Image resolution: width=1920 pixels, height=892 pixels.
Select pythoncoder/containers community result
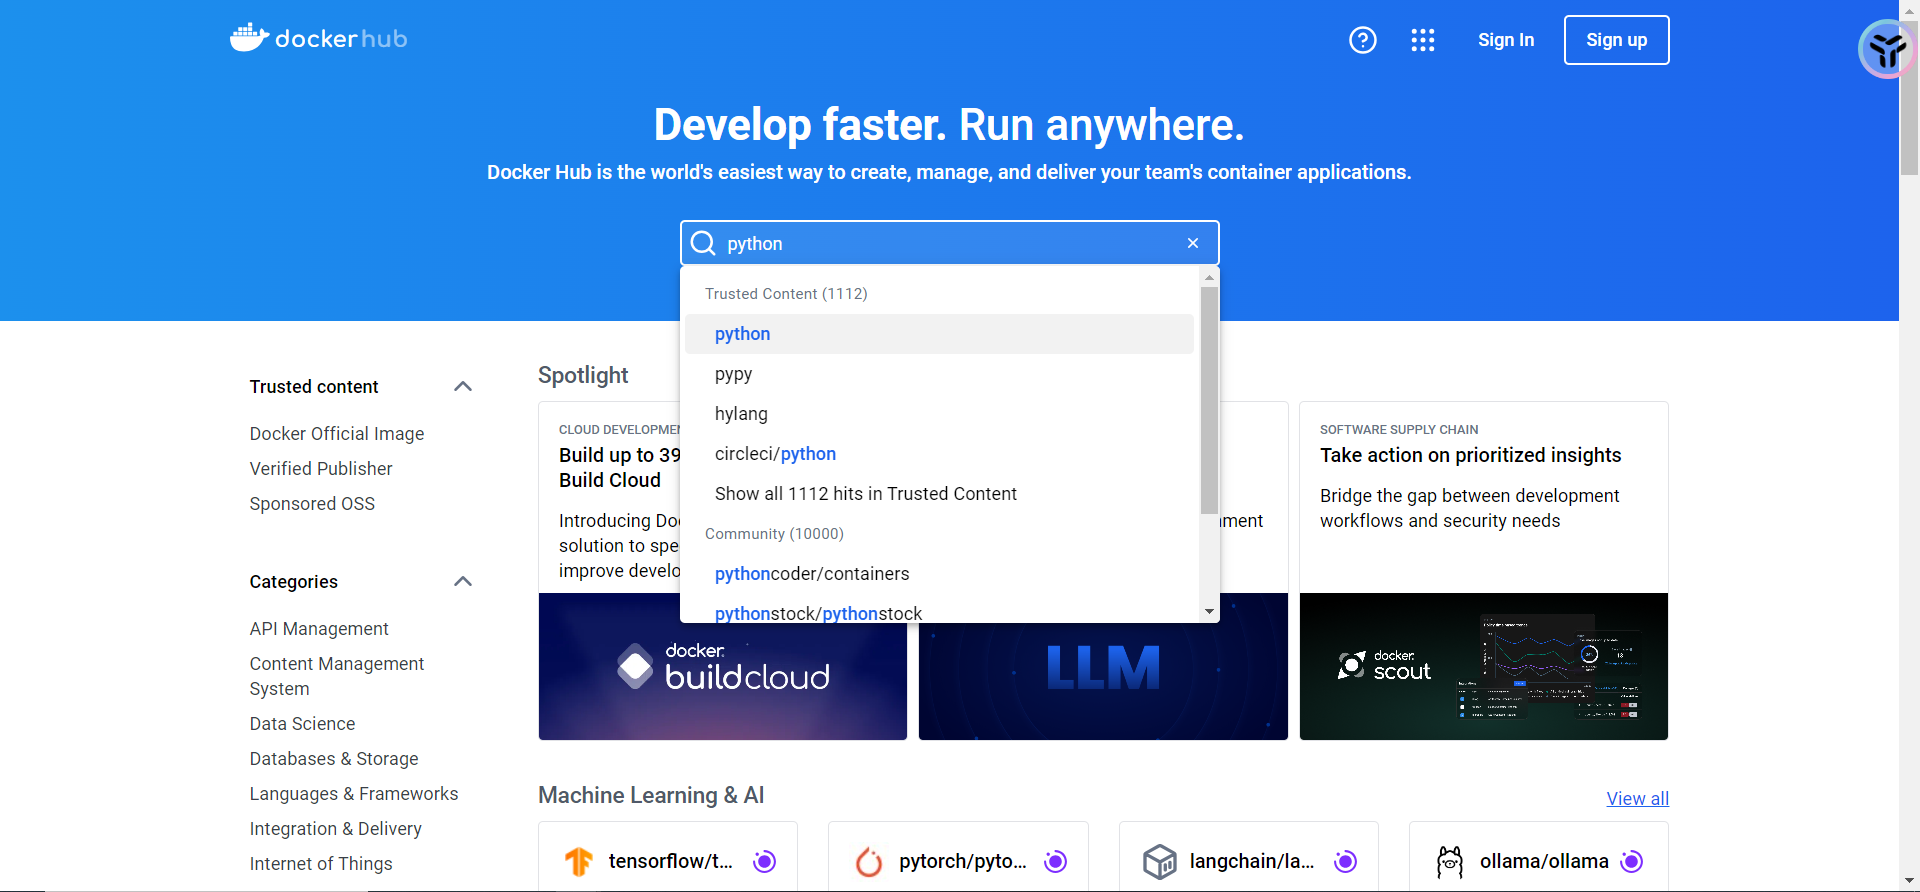click(x=940, y=574)
